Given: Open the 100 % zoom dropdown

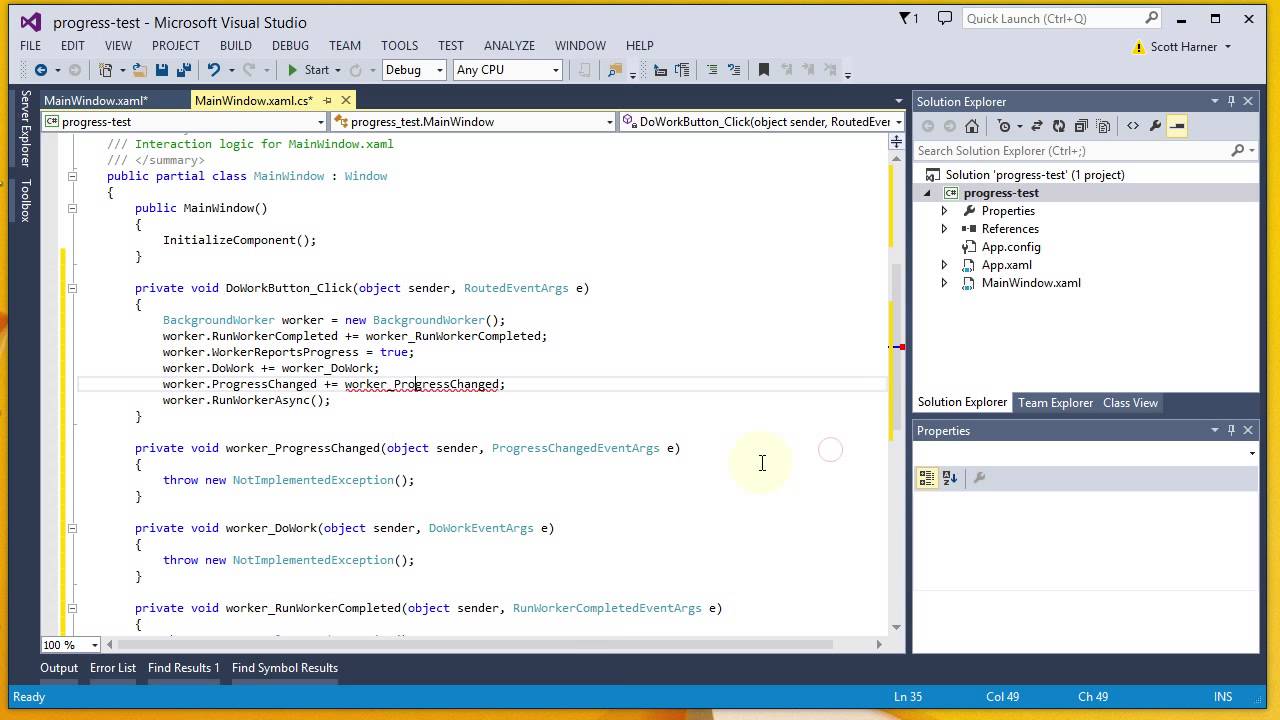Looking at the screenshot, I should tap(94, 645).
